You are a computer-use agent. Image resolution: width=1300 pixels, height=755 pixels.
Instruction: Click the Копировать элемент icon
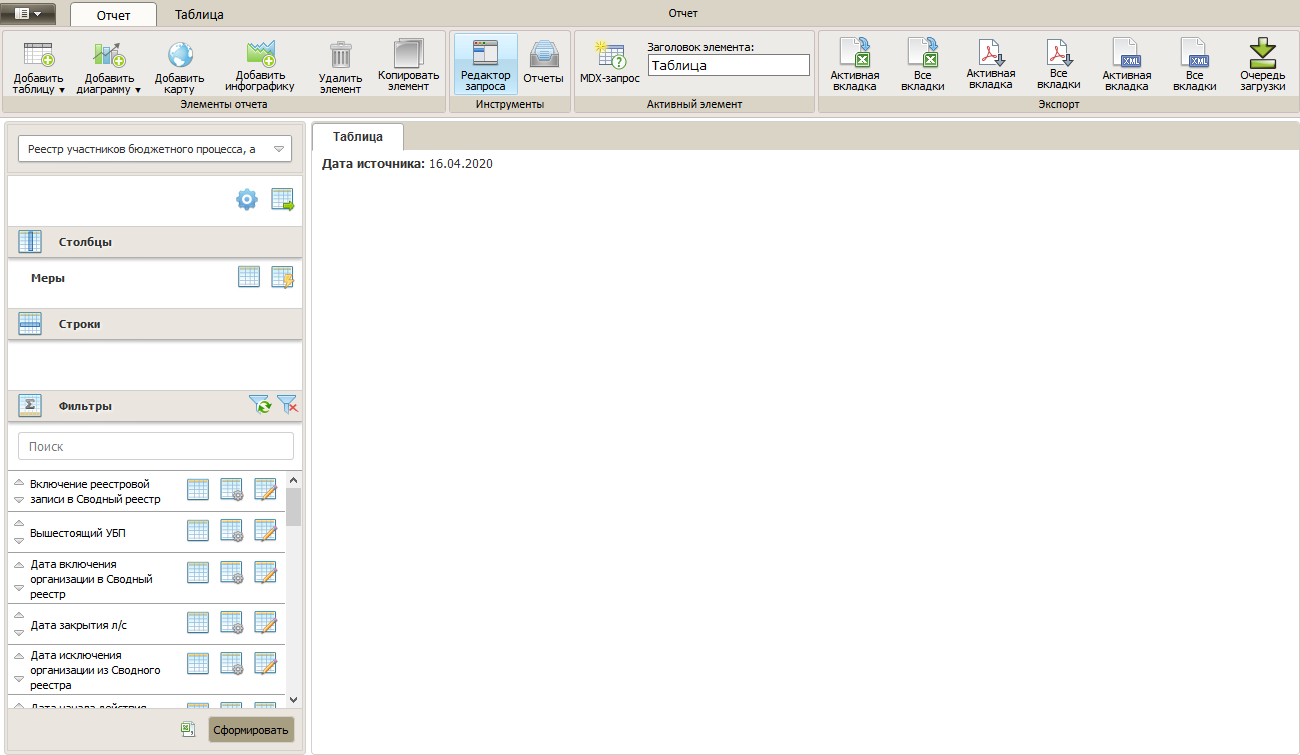point(408,55)
